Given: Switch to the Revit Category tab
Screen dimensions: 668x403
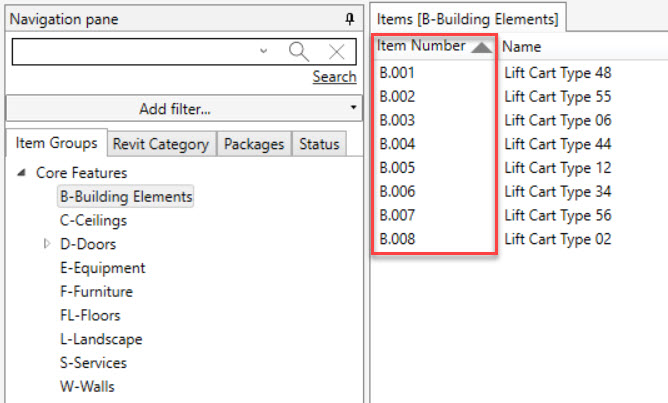Looking at the screenshot, I should pos(161,144).
